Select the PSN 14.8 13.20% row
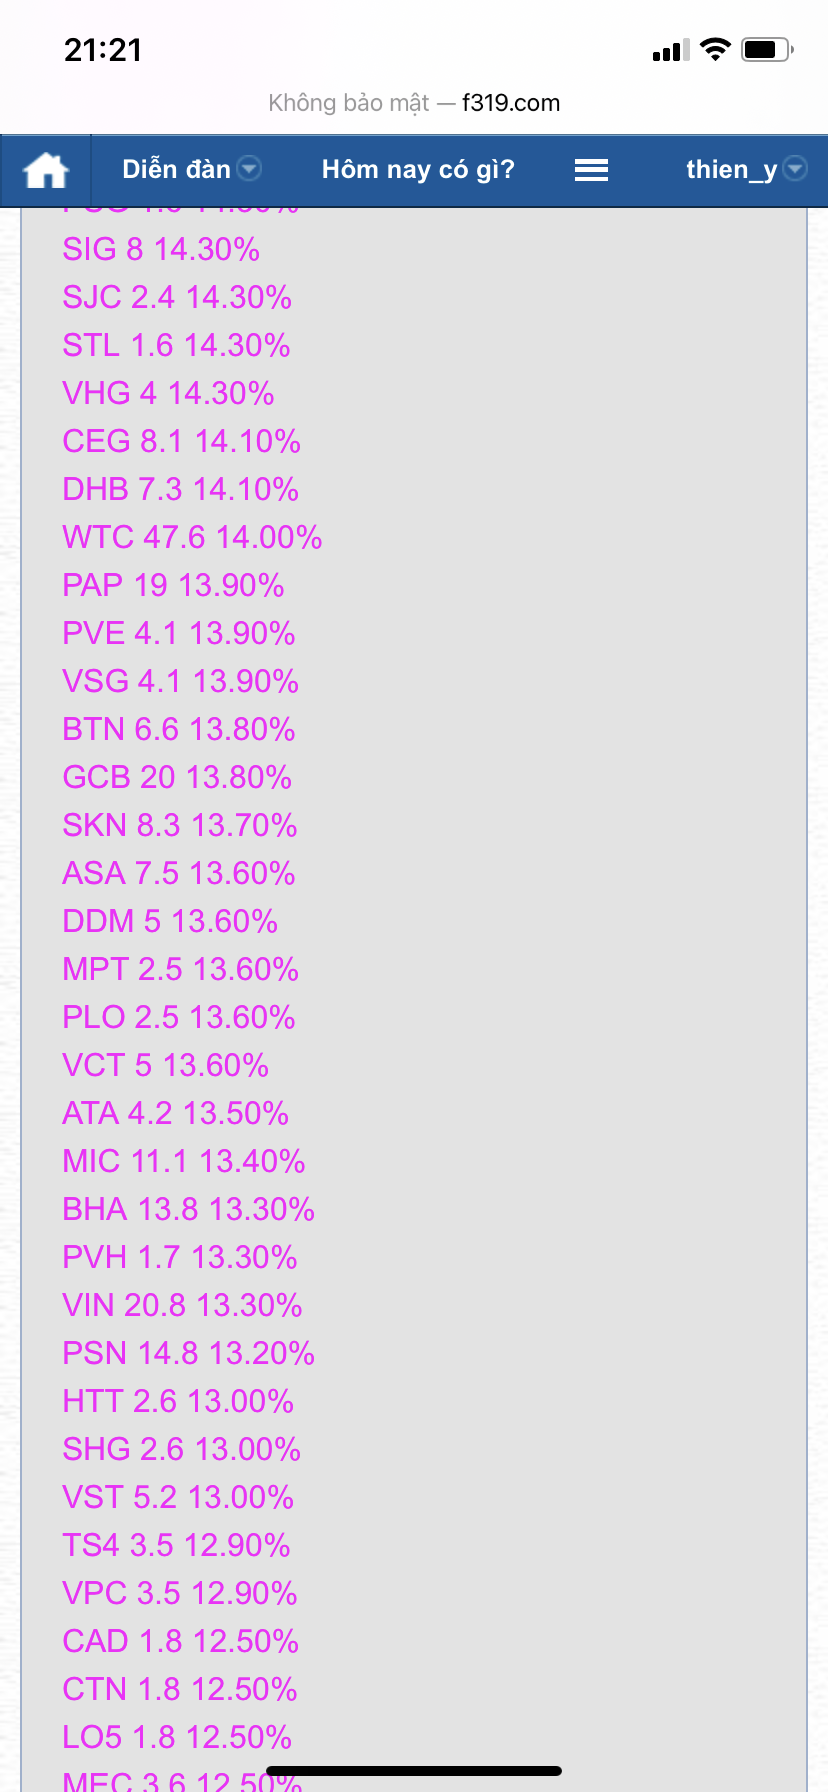 pos(188,1353)
